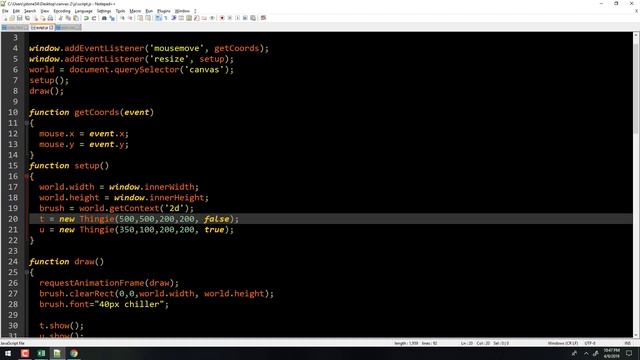Click the Zoom In toolbar icon
640x360 pixels.
(122, 18)
